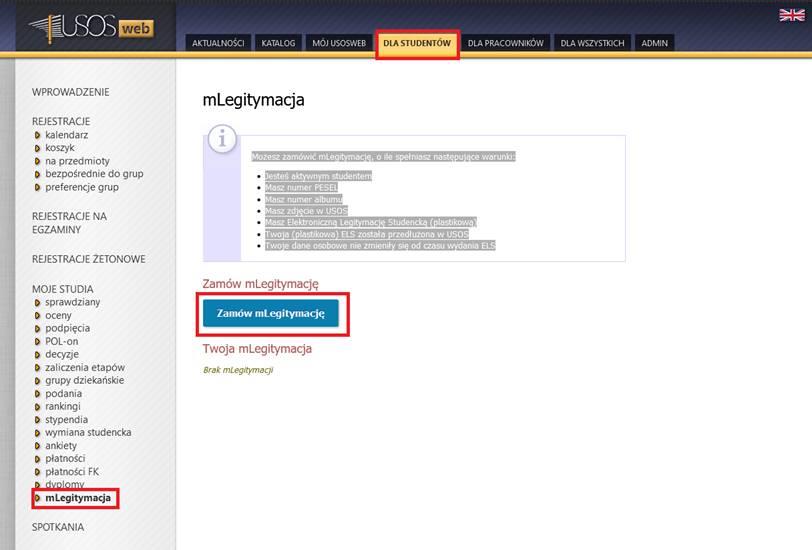This screenshot has width=812, height=550.
Task: Open the koszyk sidebar link
Action: point(60,148)
